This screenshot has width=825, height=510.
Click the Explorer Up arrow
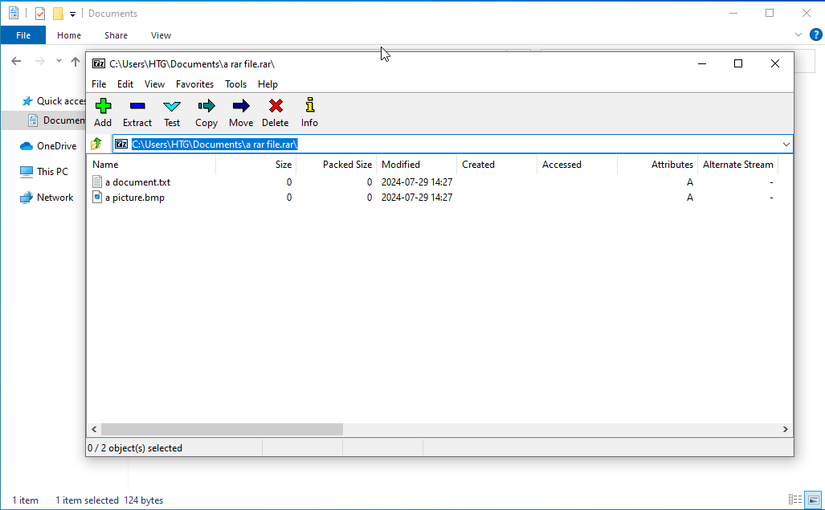[75, 62]
